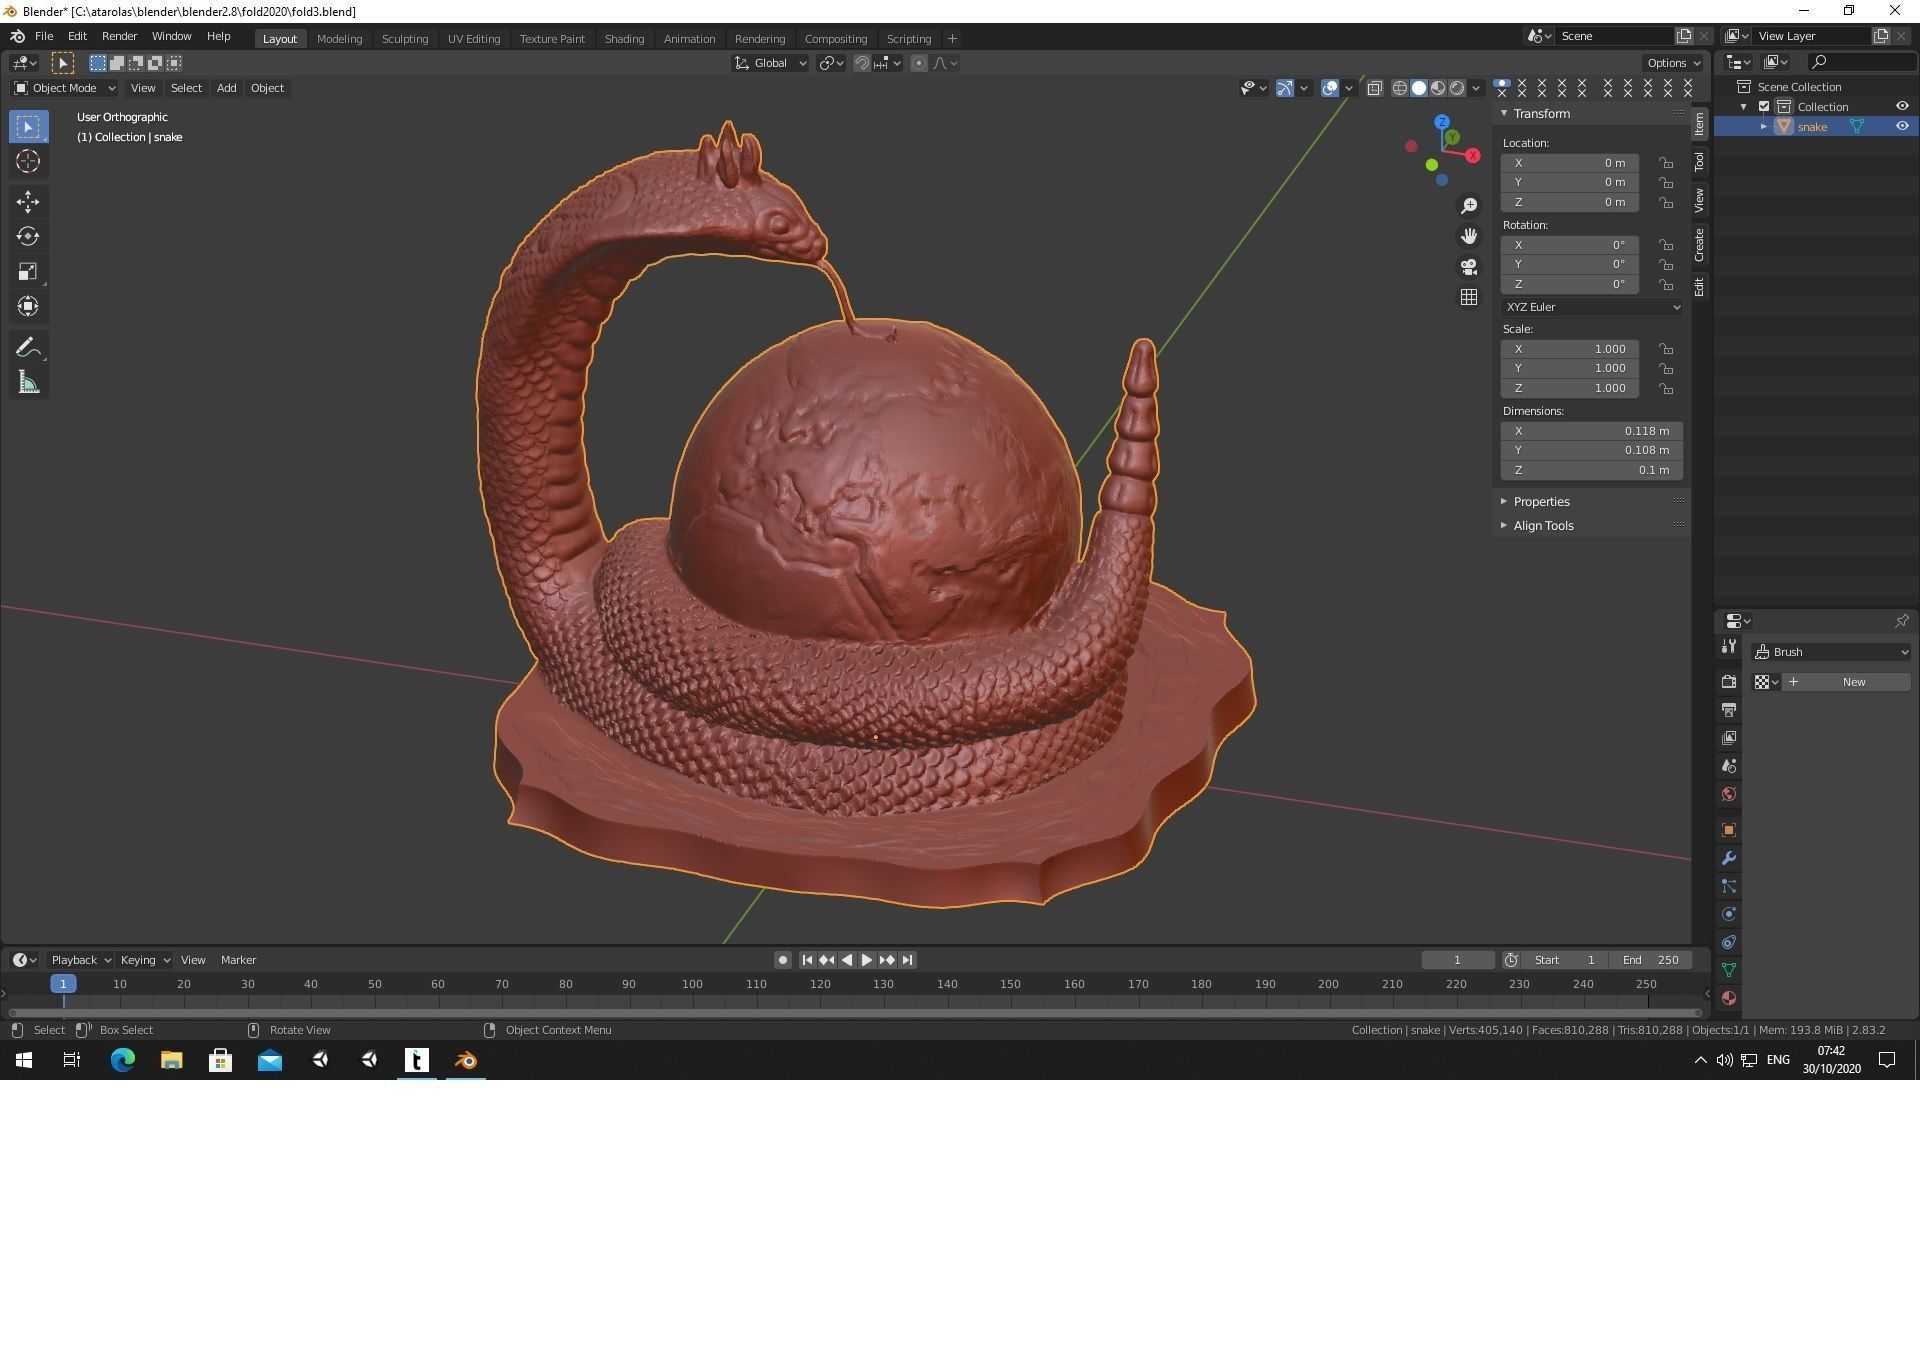Screen dimensions: 1920x1360
Task: Select the Select Box tool
Action: coord(28,127)
